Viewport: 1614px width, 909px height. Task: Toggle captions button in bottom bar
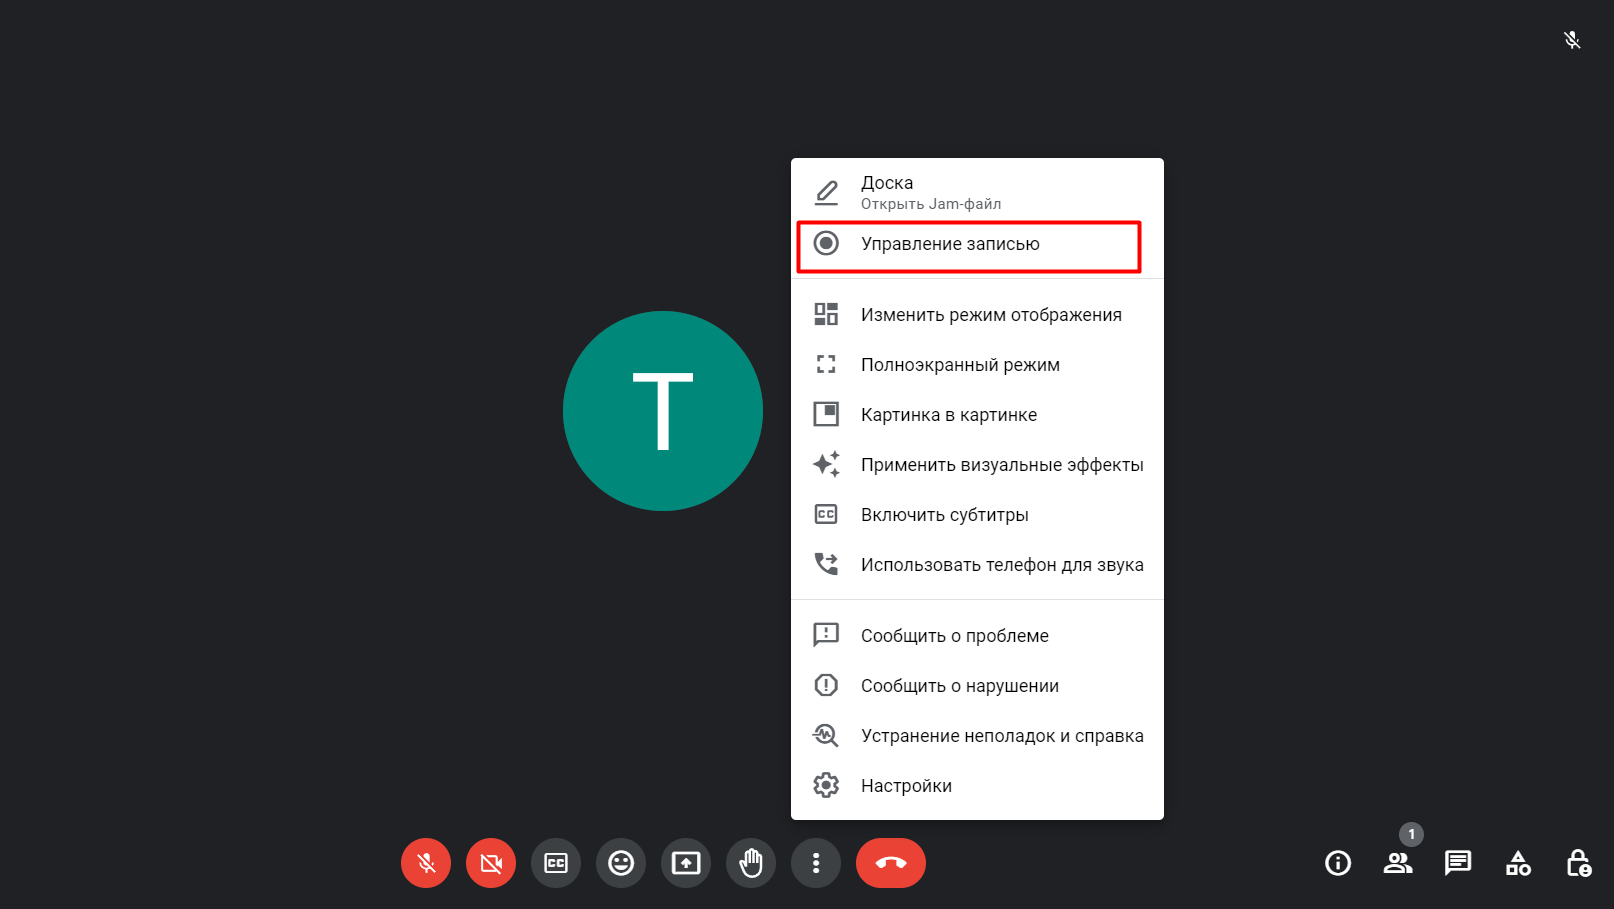click(556, 863)
